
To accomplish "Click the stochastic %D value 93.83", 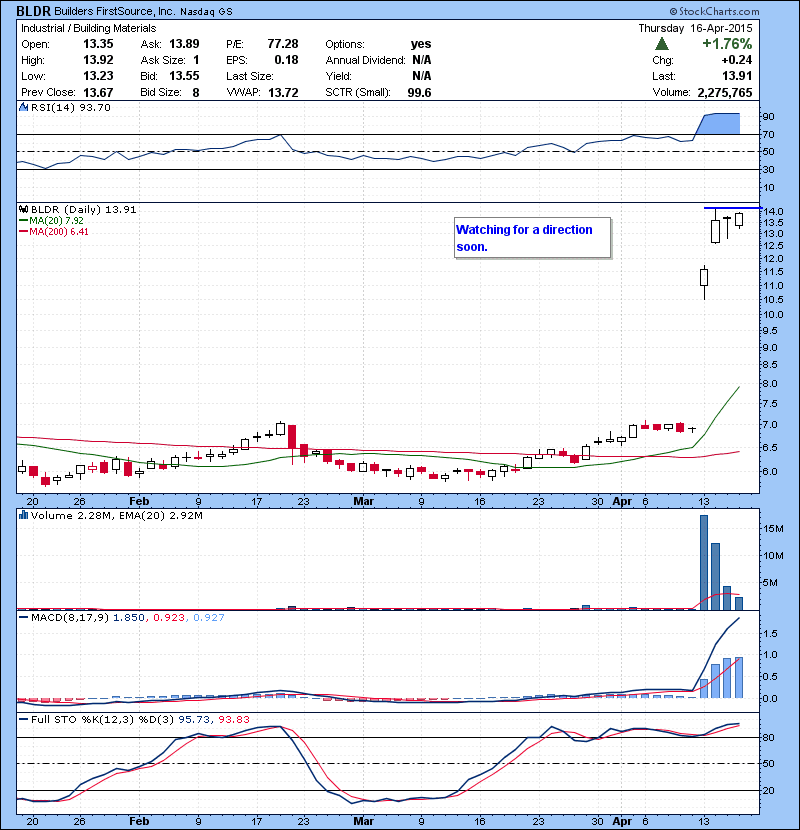I will 233,719.
